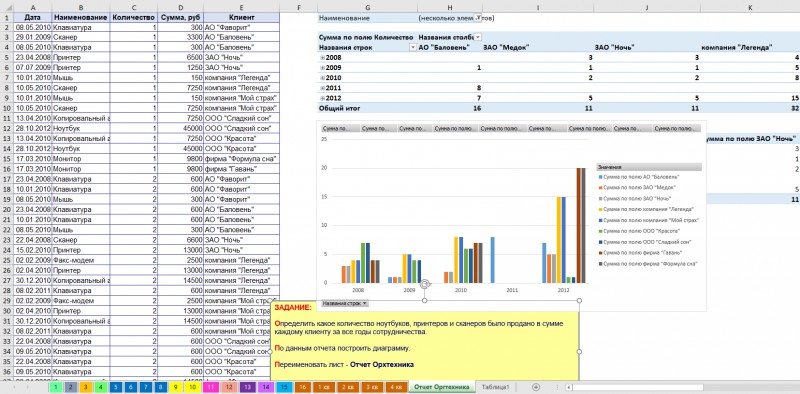
Task: Switch to sheet tab 10
Action: tap(192, 387)
